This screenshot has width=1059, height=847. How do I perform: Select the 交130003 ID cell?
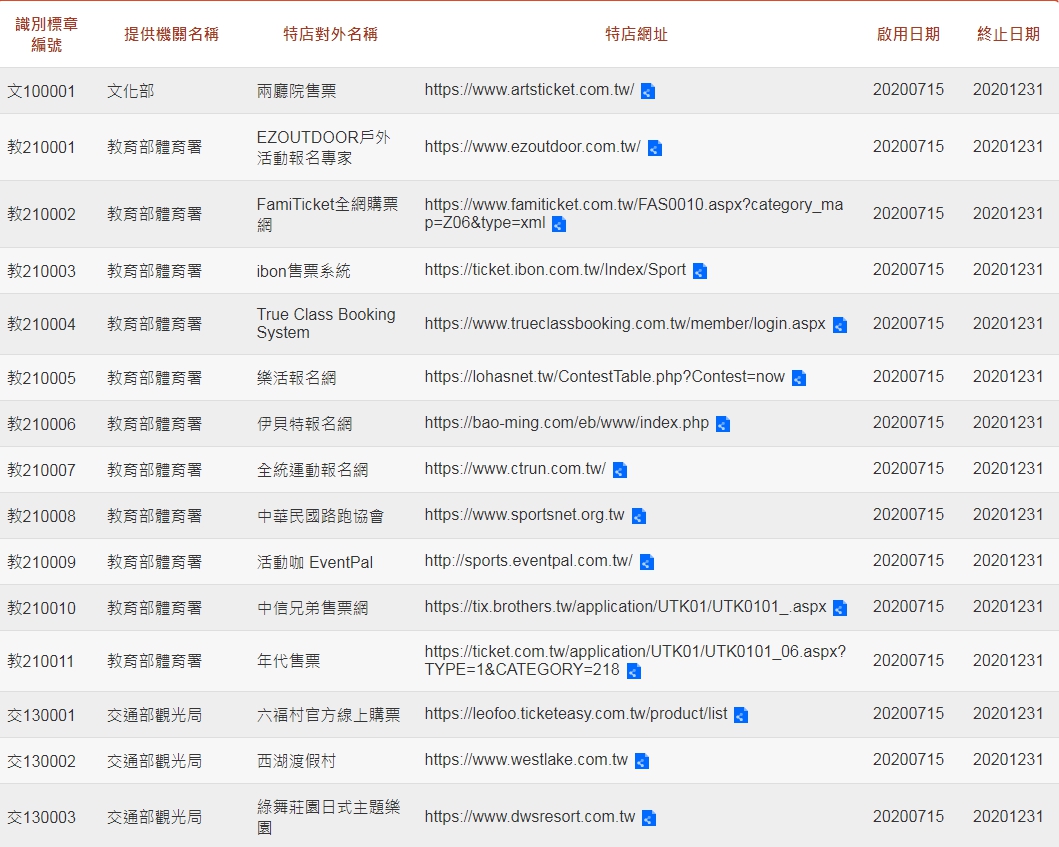[x=41, y=818]
